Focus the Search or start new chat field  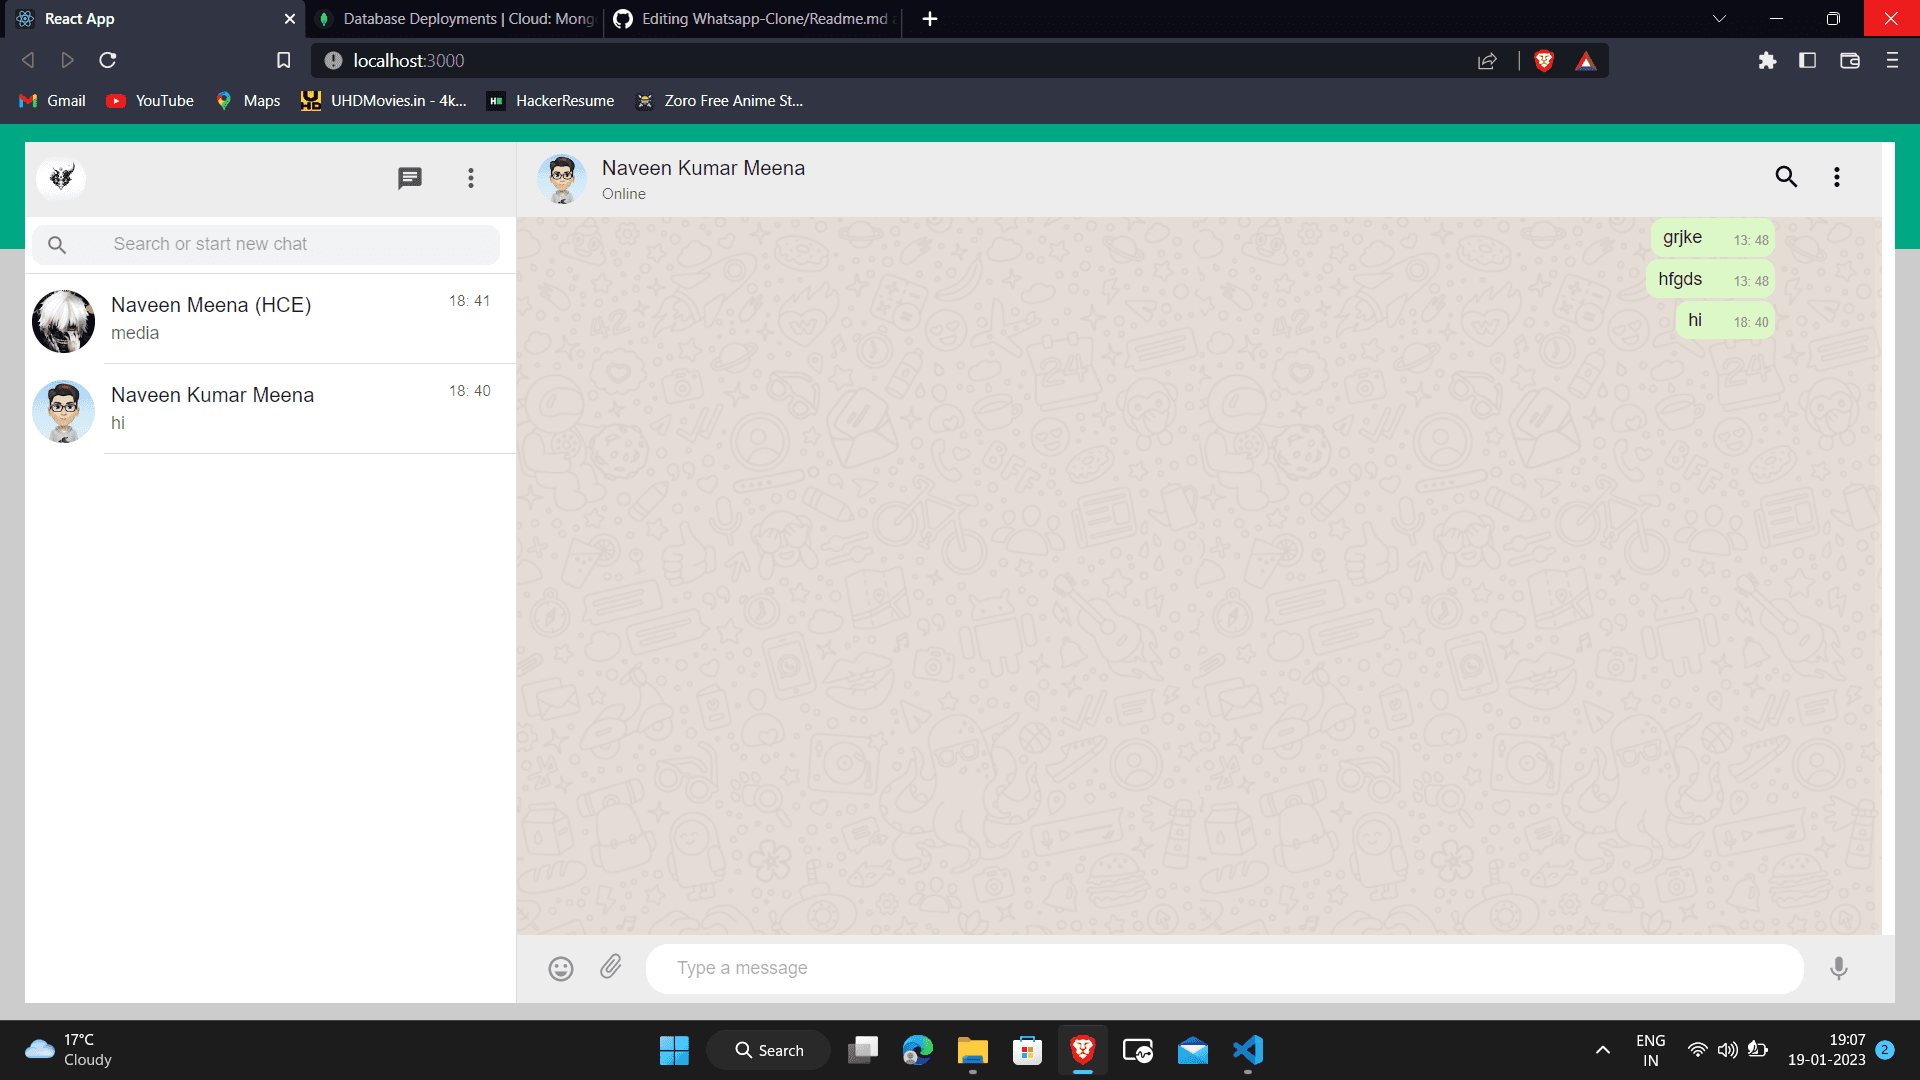(300, 245)
